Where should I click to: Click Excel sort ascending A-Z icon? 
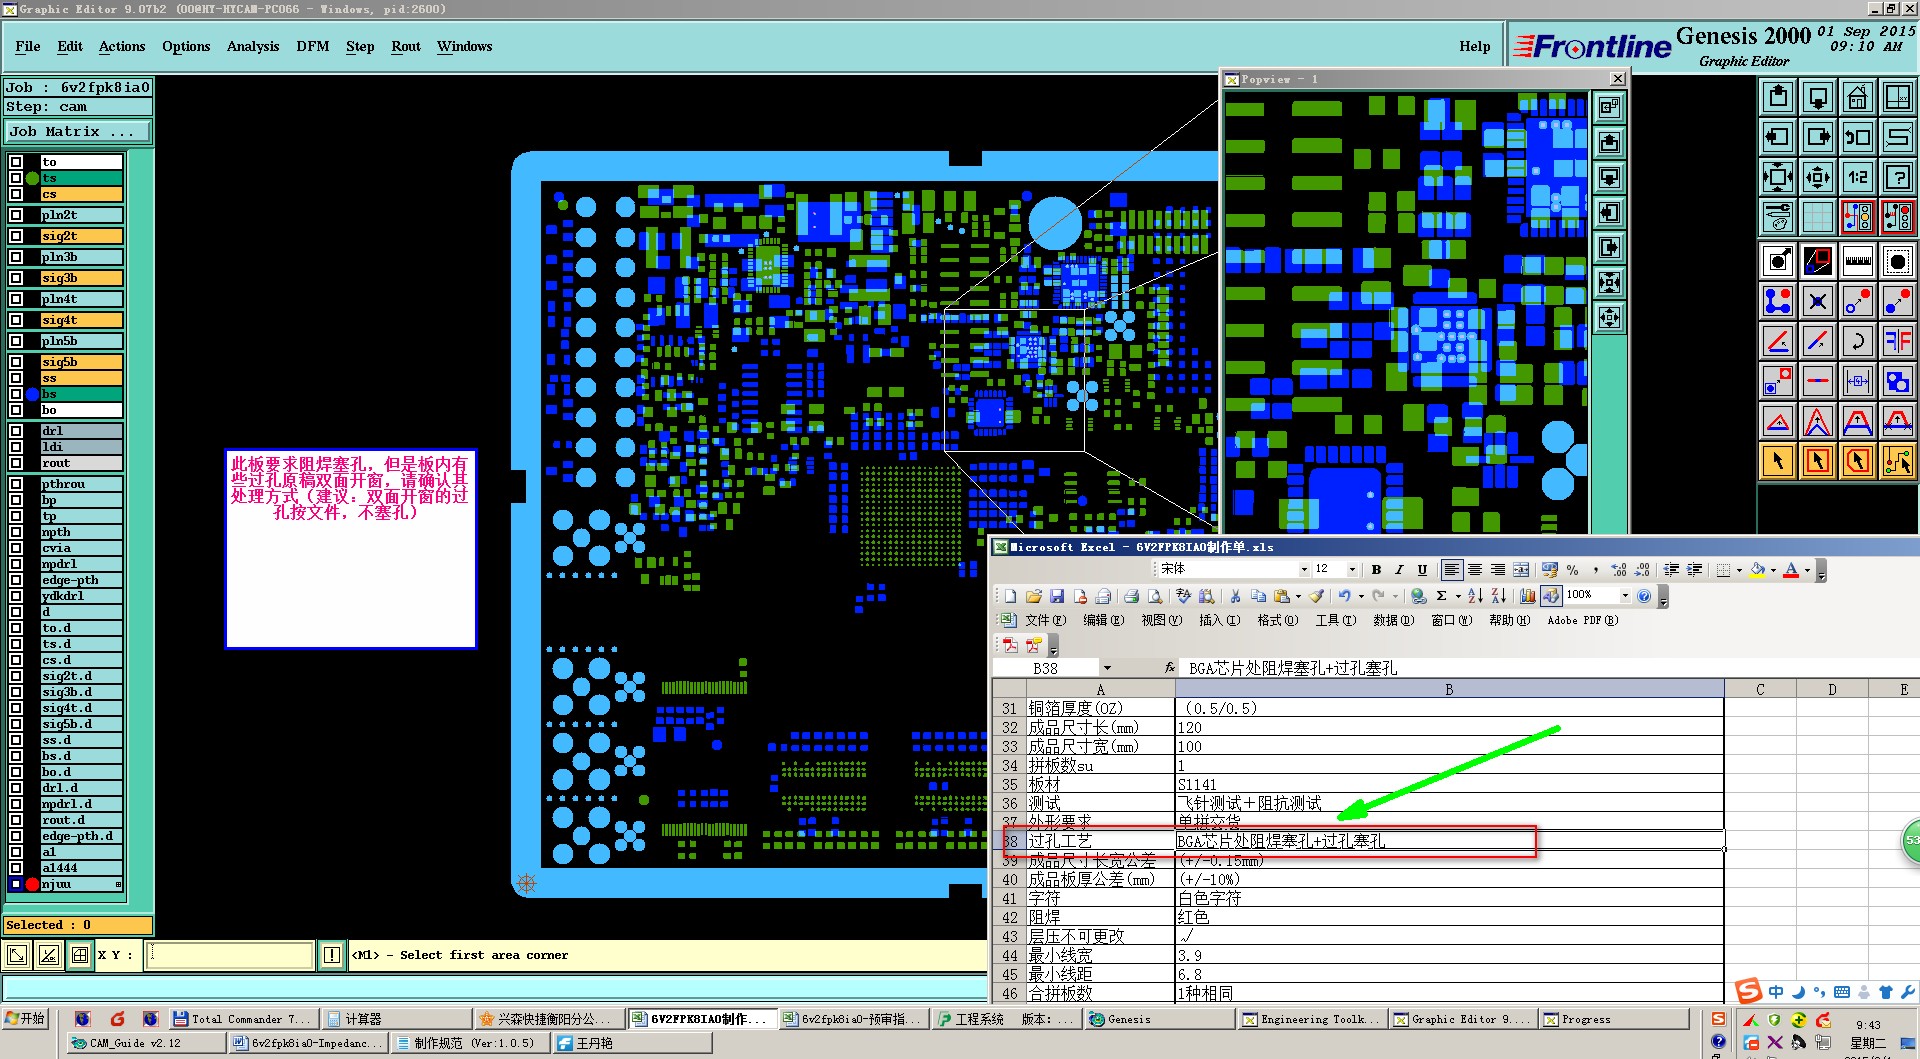[x=1475, y=596]
